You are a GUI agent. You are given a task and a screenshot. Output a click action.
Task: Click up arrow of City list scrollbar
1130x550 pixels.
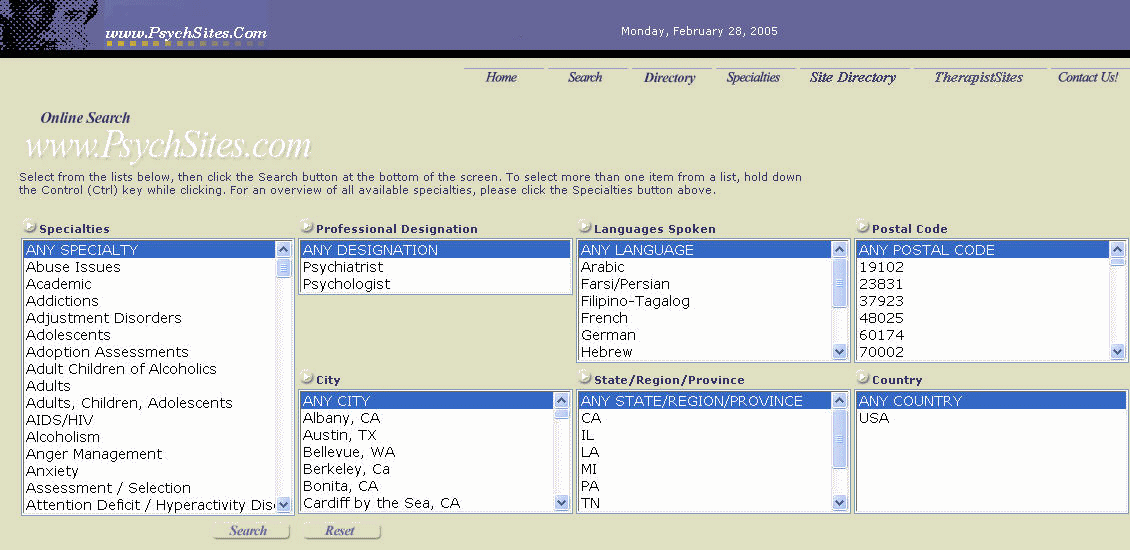(561, 401)
